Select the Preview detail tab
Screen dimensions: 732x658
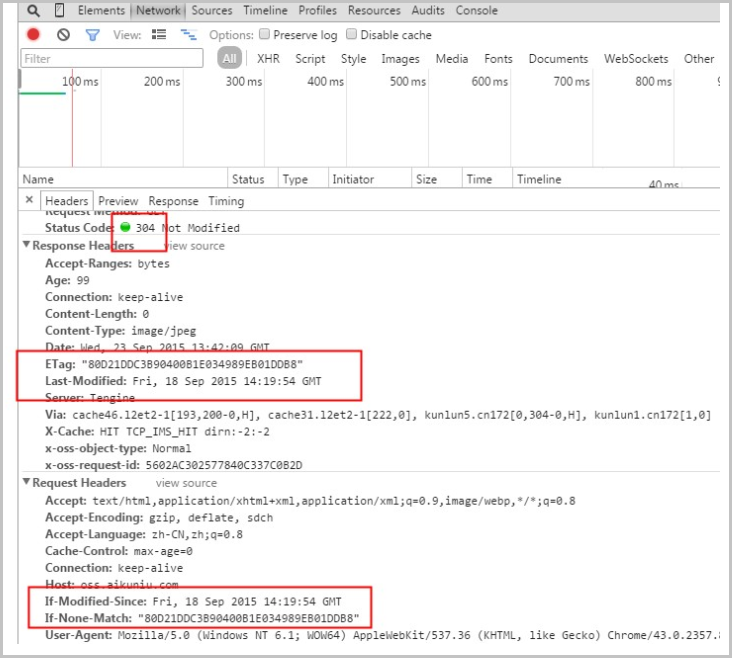pos(118,201)
